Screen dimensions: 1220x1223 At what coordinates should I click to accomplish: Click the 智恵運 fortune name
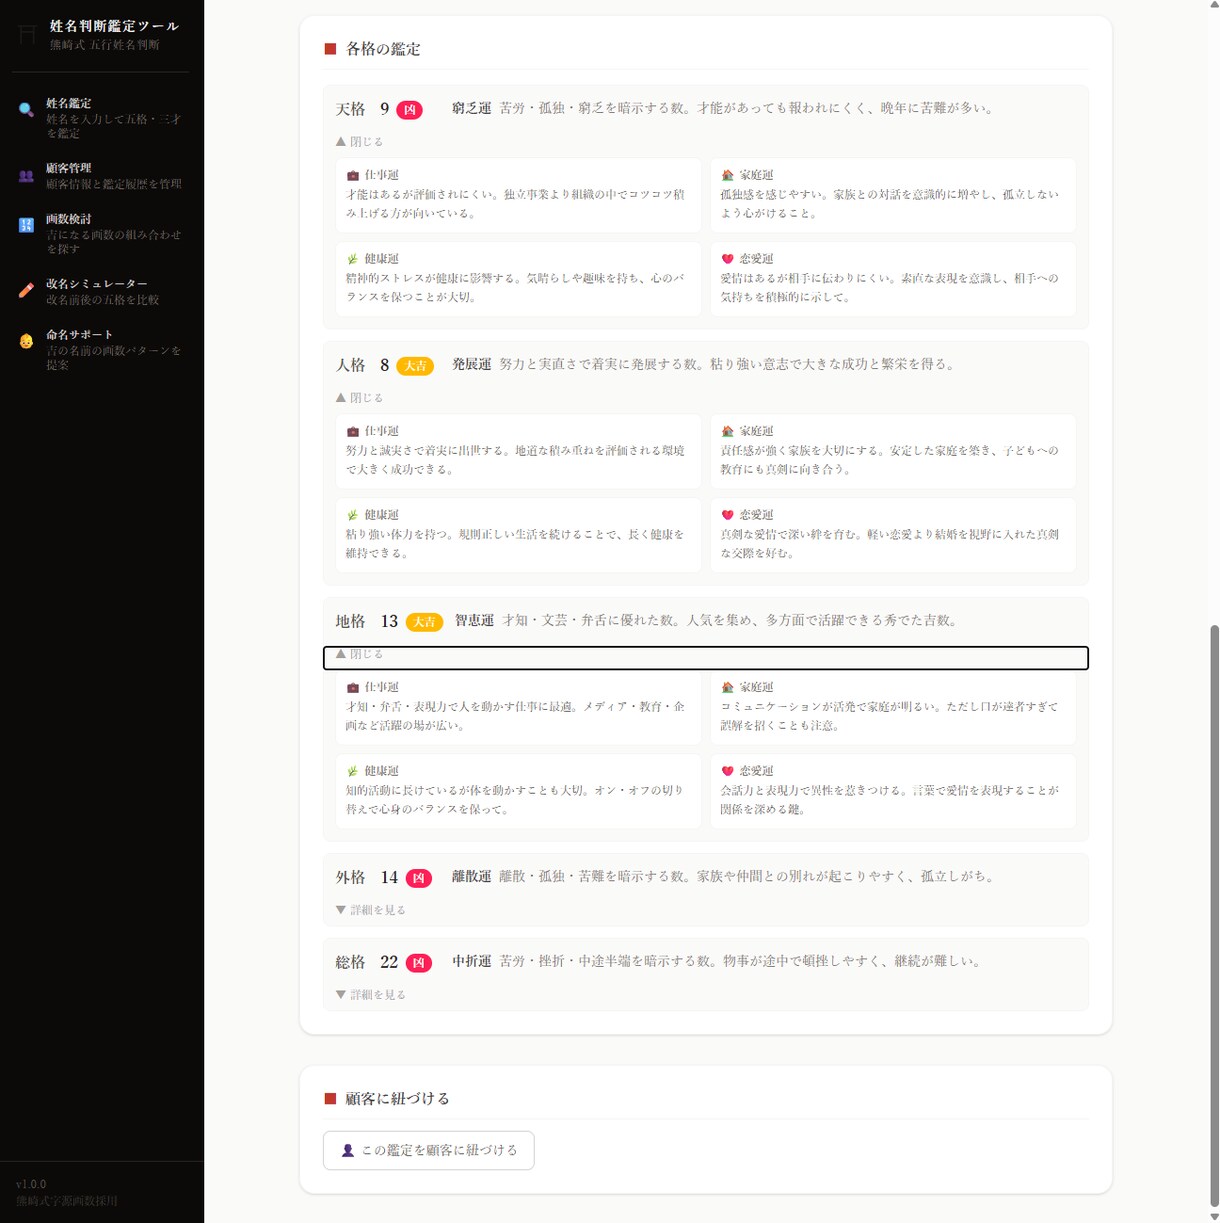[474, 620]
